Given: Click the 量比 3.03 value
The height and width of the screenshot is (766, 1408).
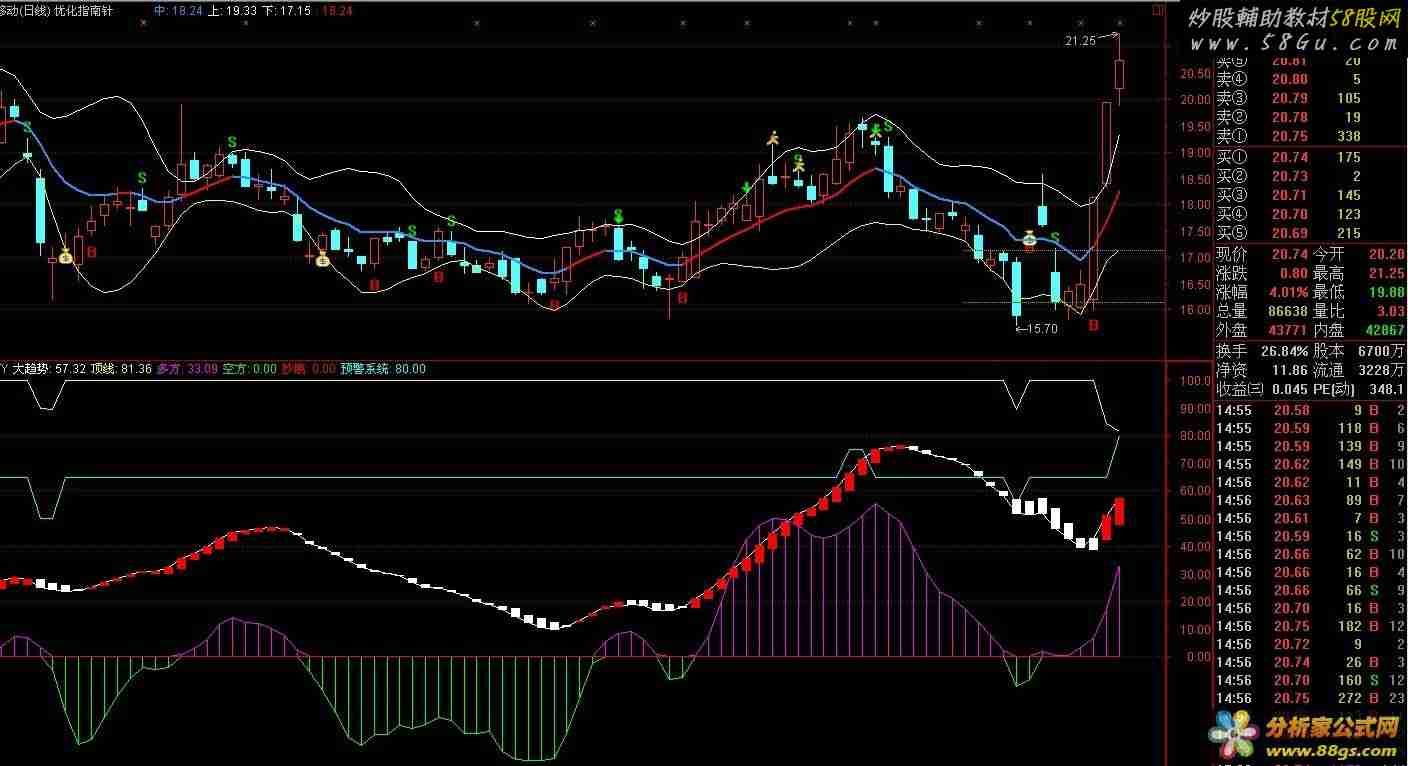Looking at the screenshot, I should [x=1389, y=311].
